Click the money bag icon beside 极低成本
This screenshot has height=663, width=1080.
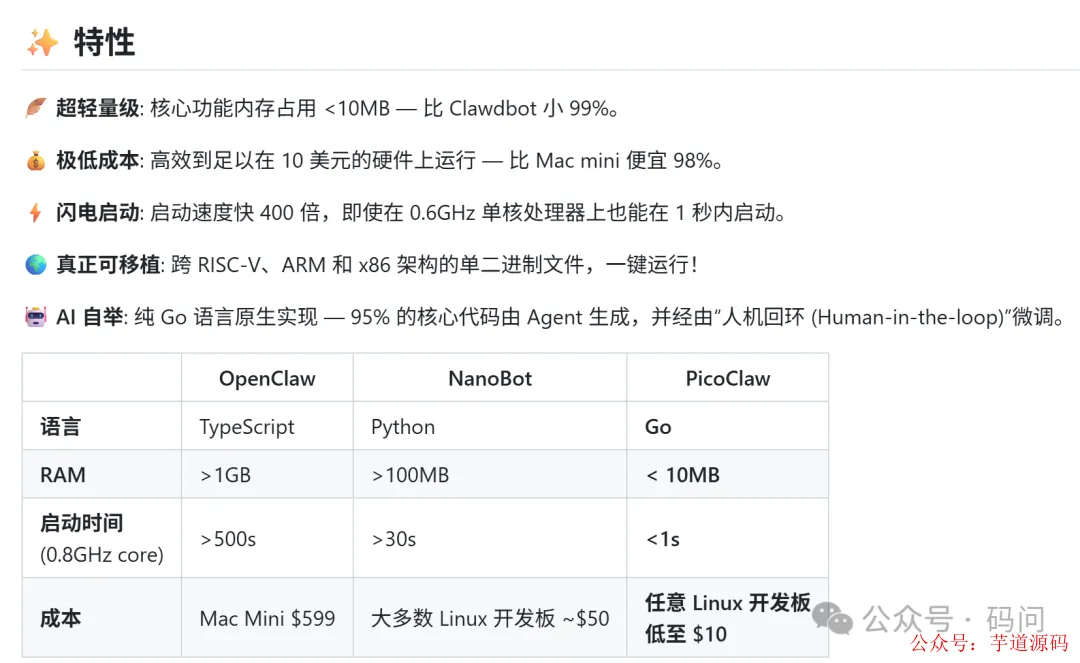pyautogui.click(x=35, y=160)
